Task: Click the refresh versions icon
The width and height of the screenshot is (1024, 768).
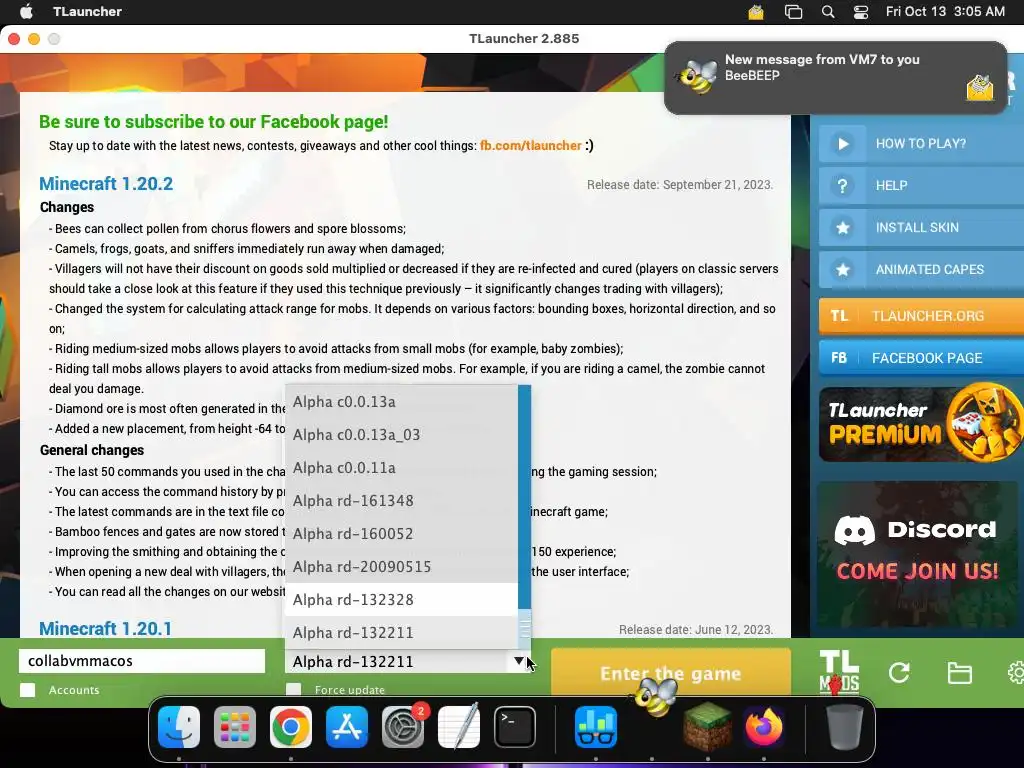Action: 899,673
